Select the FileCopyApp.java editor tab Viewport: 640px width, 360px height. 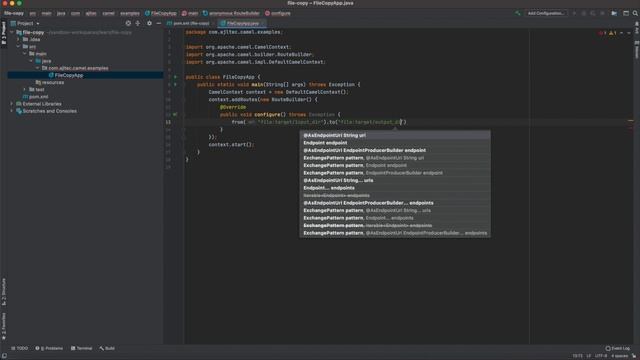pos(242,24)
